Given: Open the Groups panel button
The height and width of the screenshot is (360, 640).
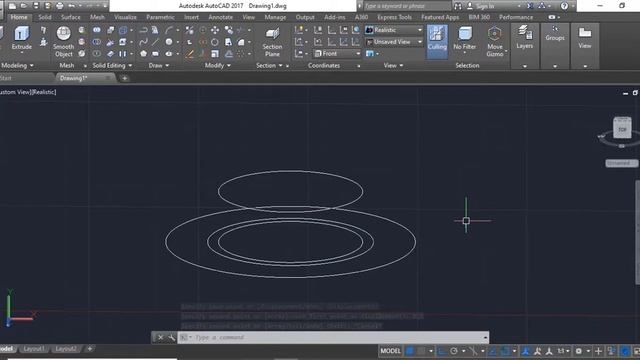Looking at the screenshot, I should point(555,33).
